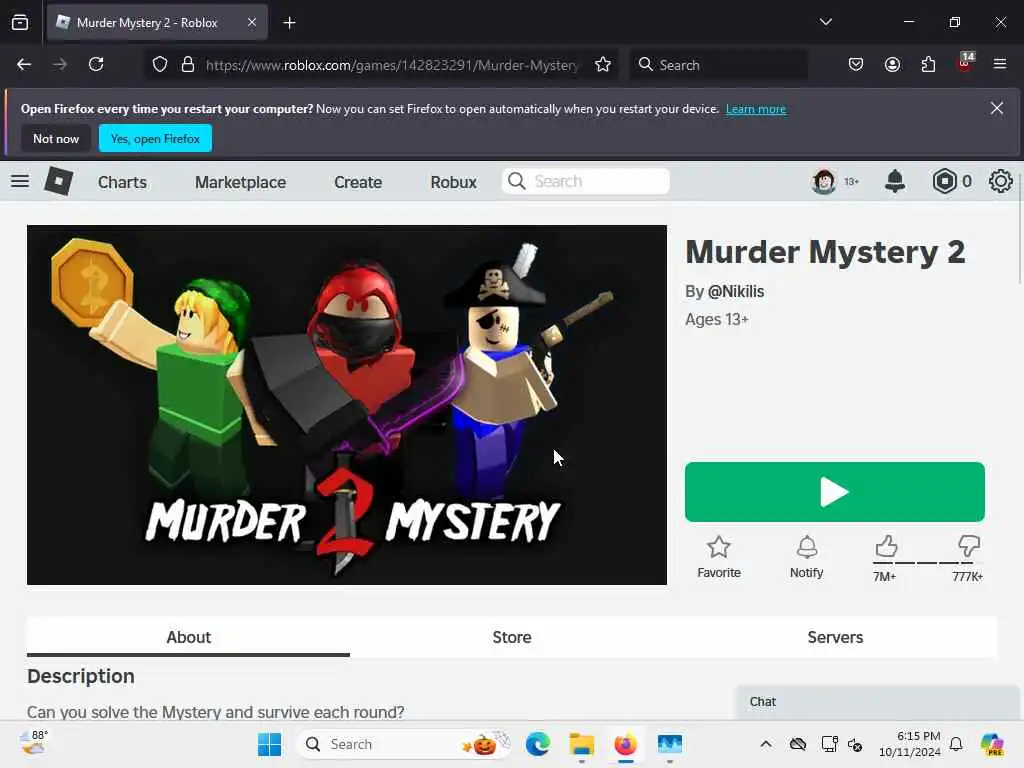Image resolution: width=1024 pixels, height=768 pixels.
Task: Open the user avatar profile
Action: click(x=824, y=181)
